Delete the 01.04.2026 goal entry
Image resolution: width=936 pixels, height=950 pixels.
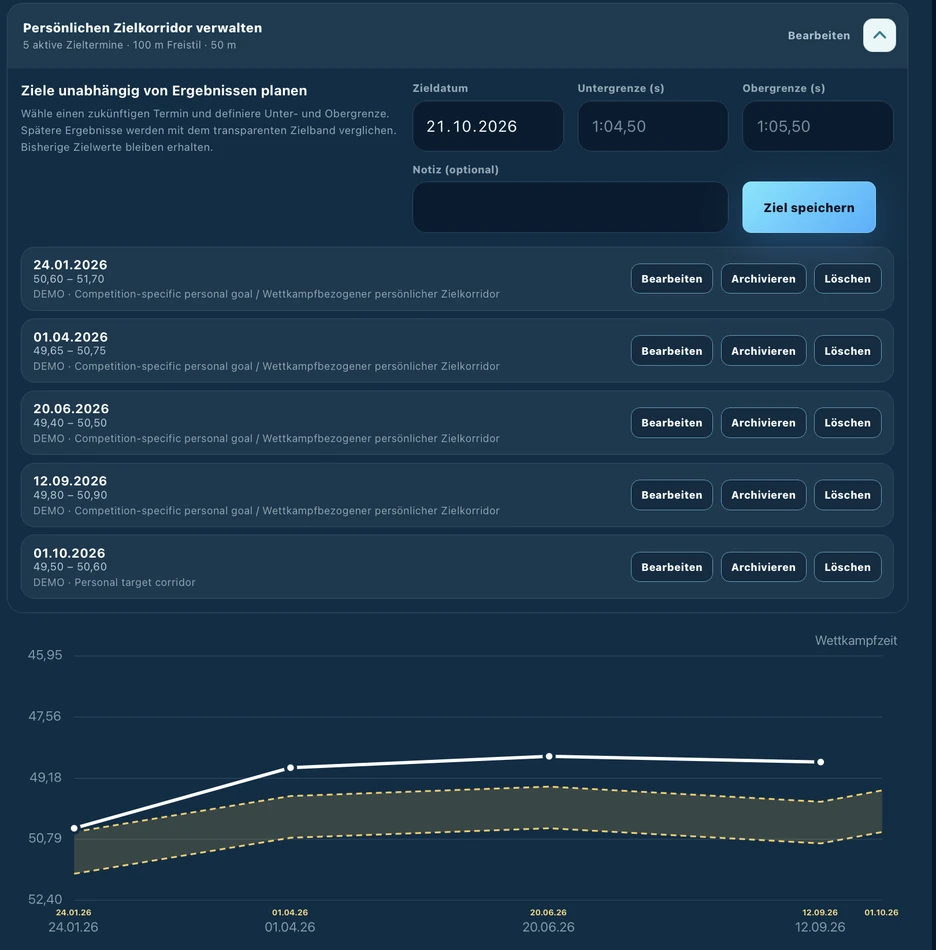[847, 351]
